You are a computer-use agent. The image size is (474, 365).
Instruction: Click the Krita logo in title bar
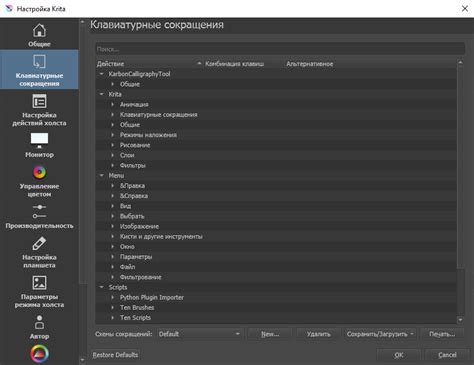[x=9, y=9]
